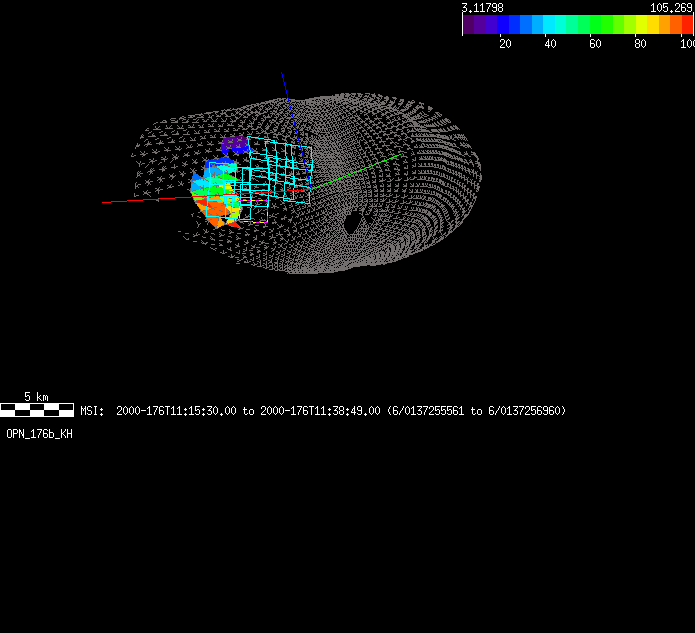Click the 20 tick label on legend

[x=505, y=43]
